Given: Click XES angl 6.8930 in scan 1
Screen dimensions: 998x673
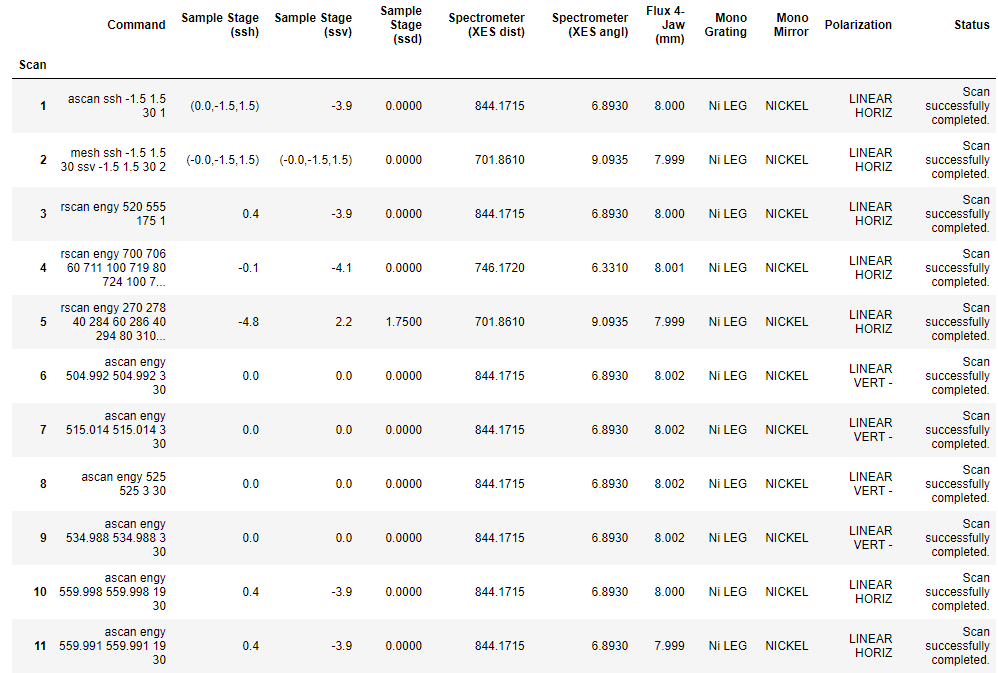Looking at the screenshot, I should click(610, 106).
